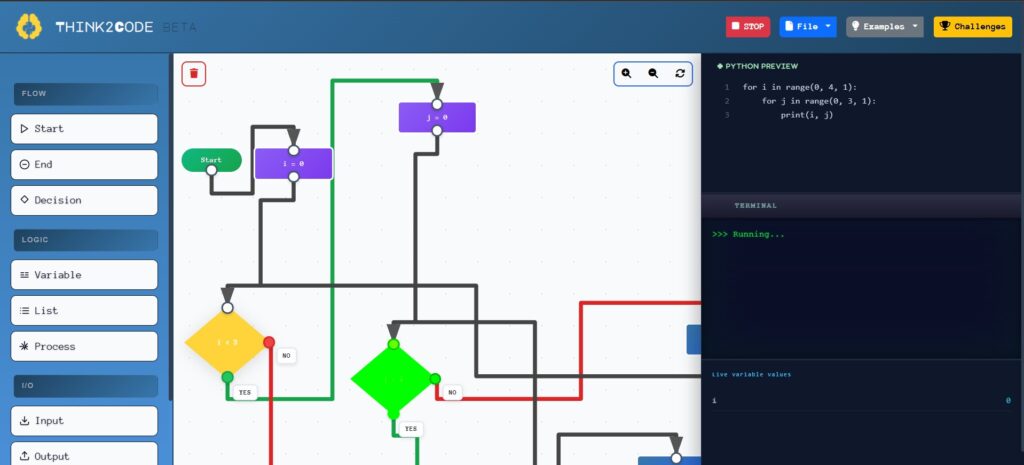
Task: Add an Output block from sidebar
Action: 84,455
